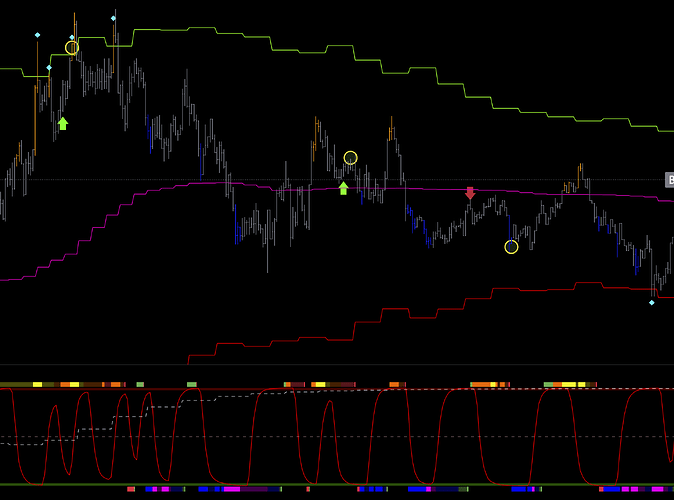Click the first green up arrow signal
This screenshot has height=500, width=674.
tap(63, 123)
